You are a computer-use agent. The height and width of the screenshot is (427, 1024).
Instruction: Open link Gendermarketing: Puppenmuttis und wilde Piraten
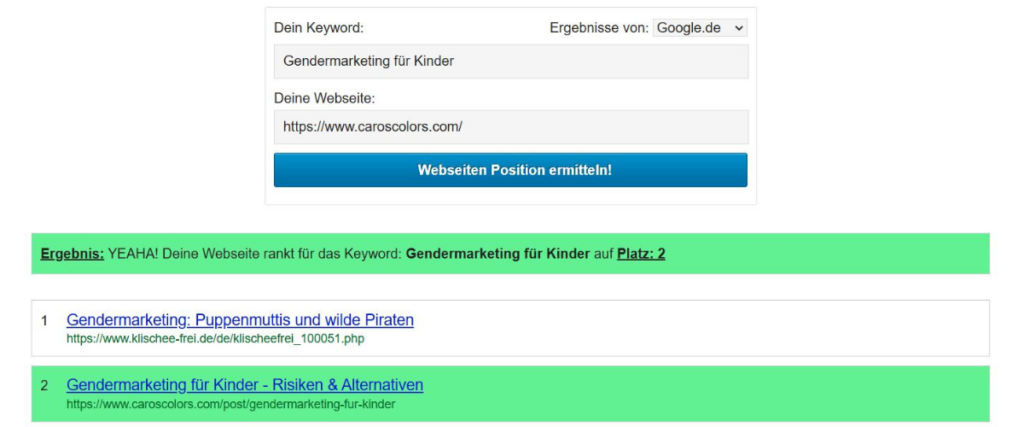tap(240, 320)
